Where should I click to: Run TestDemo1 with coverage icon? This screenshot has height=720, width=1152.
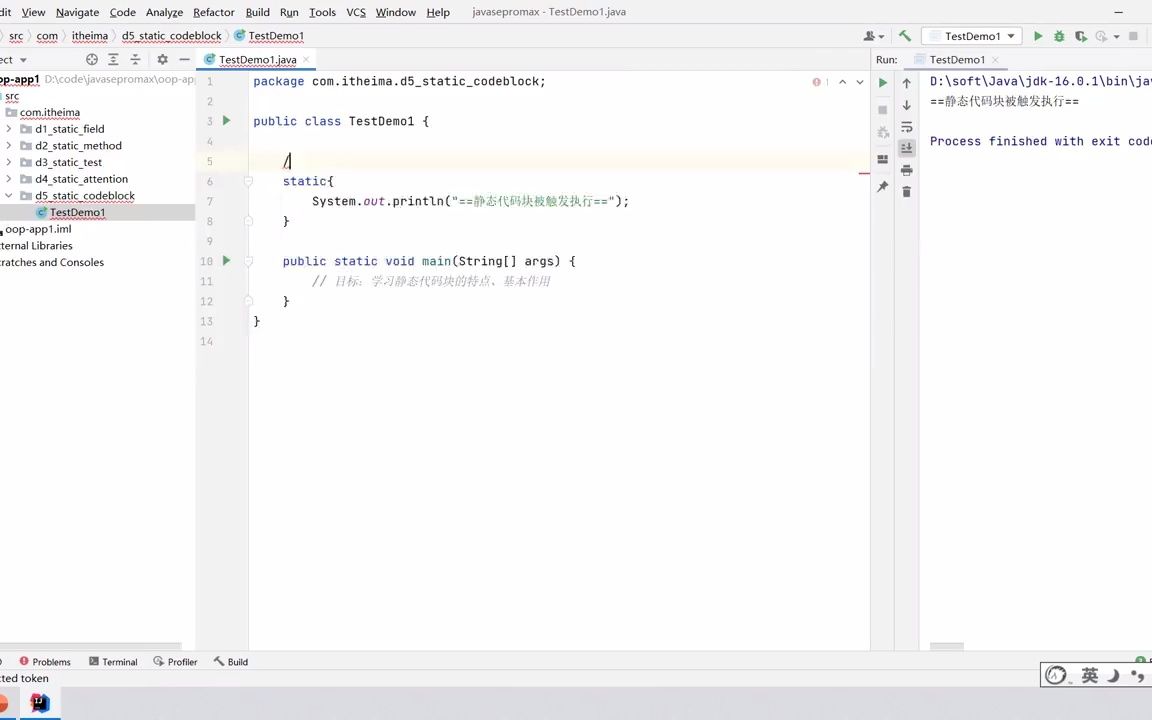coord(1081,36)
